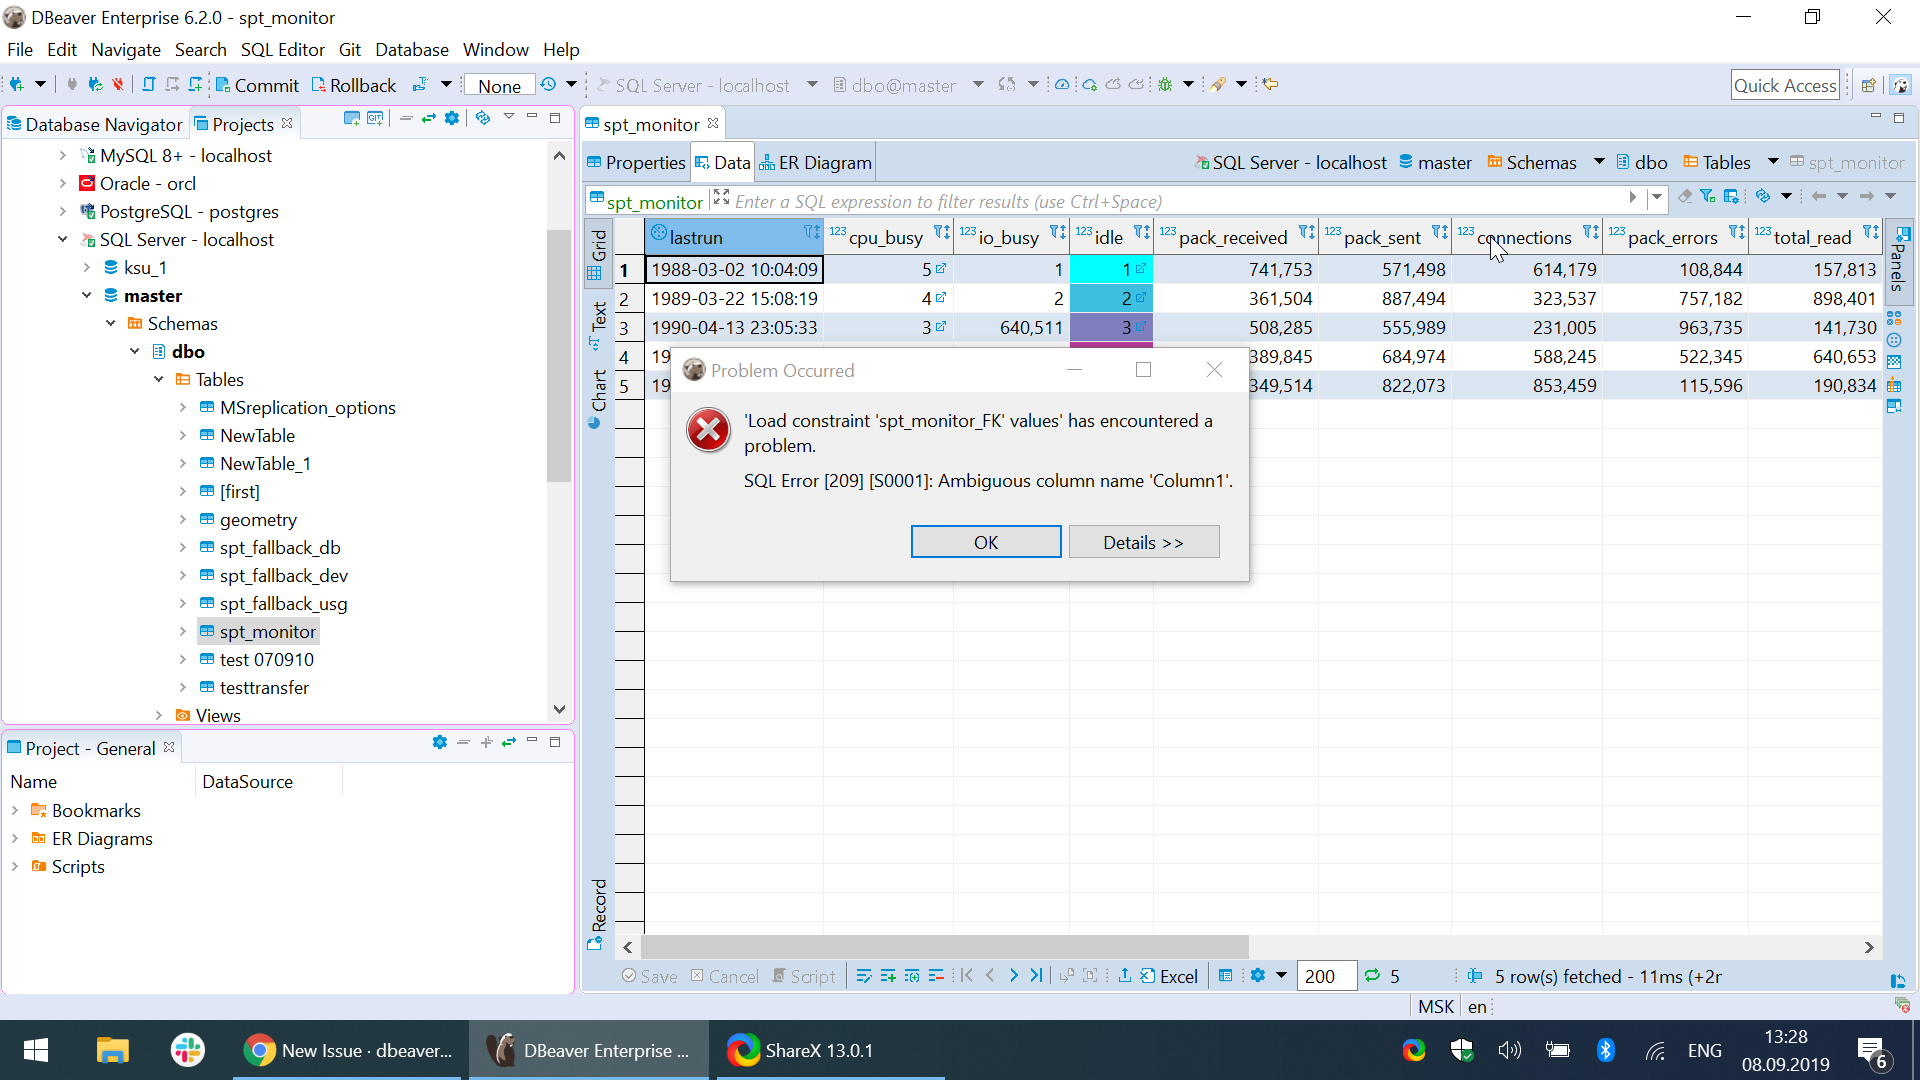Image resolution: width=1920 pixels, height=1080 pixels.
Task: Add a new row using the green plus icon
Action: click(x=887, y=976)
